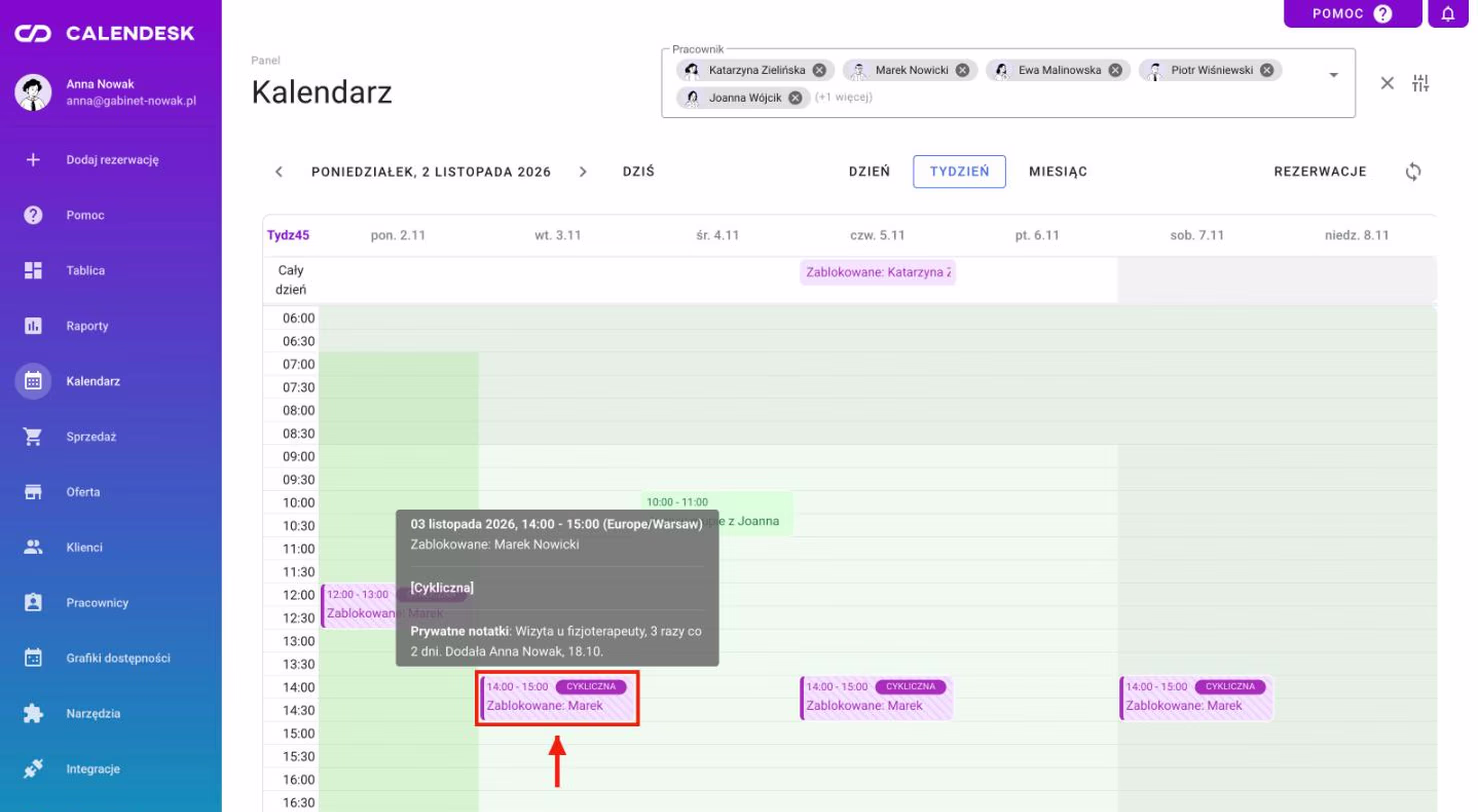Click the Raporty chart icon

(33, 326)
